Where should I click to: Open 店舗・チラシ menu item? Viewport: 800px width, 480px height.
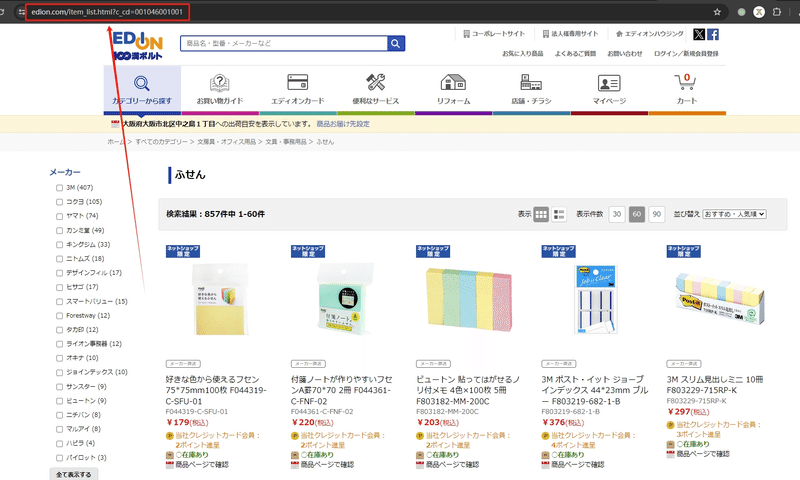pos(531,90)
